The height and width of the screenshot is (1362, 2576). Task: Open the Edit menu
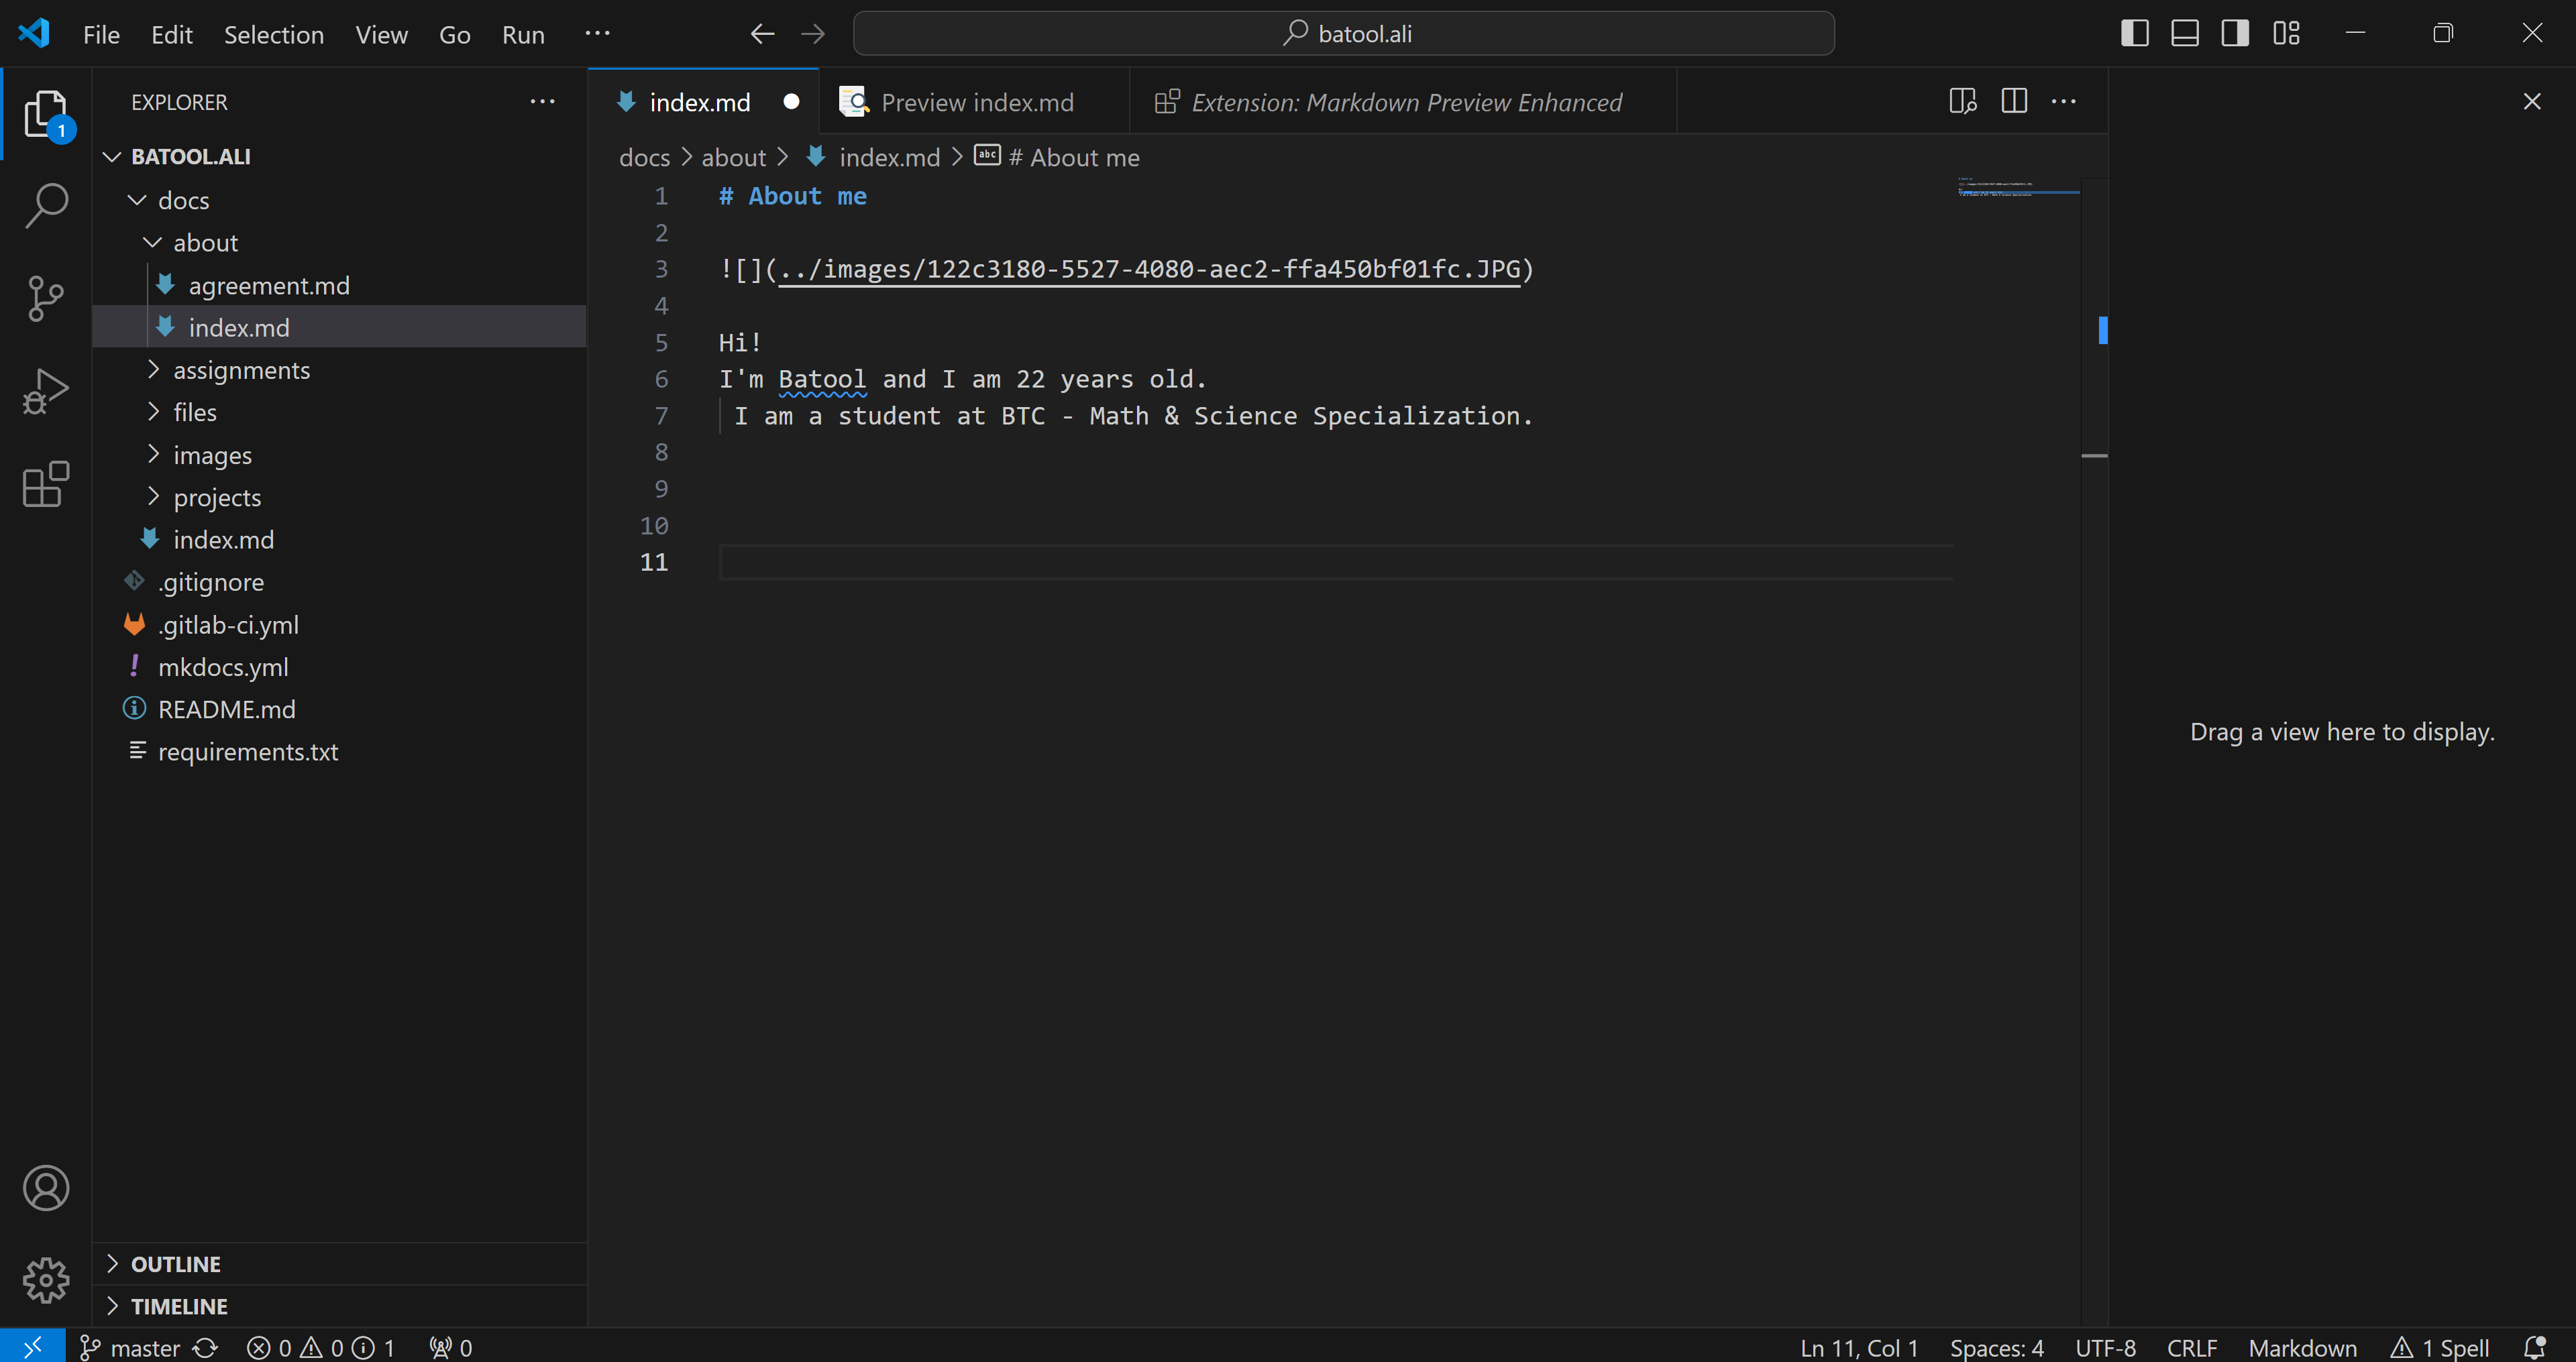pyautogui.click(x=172, y=35)
